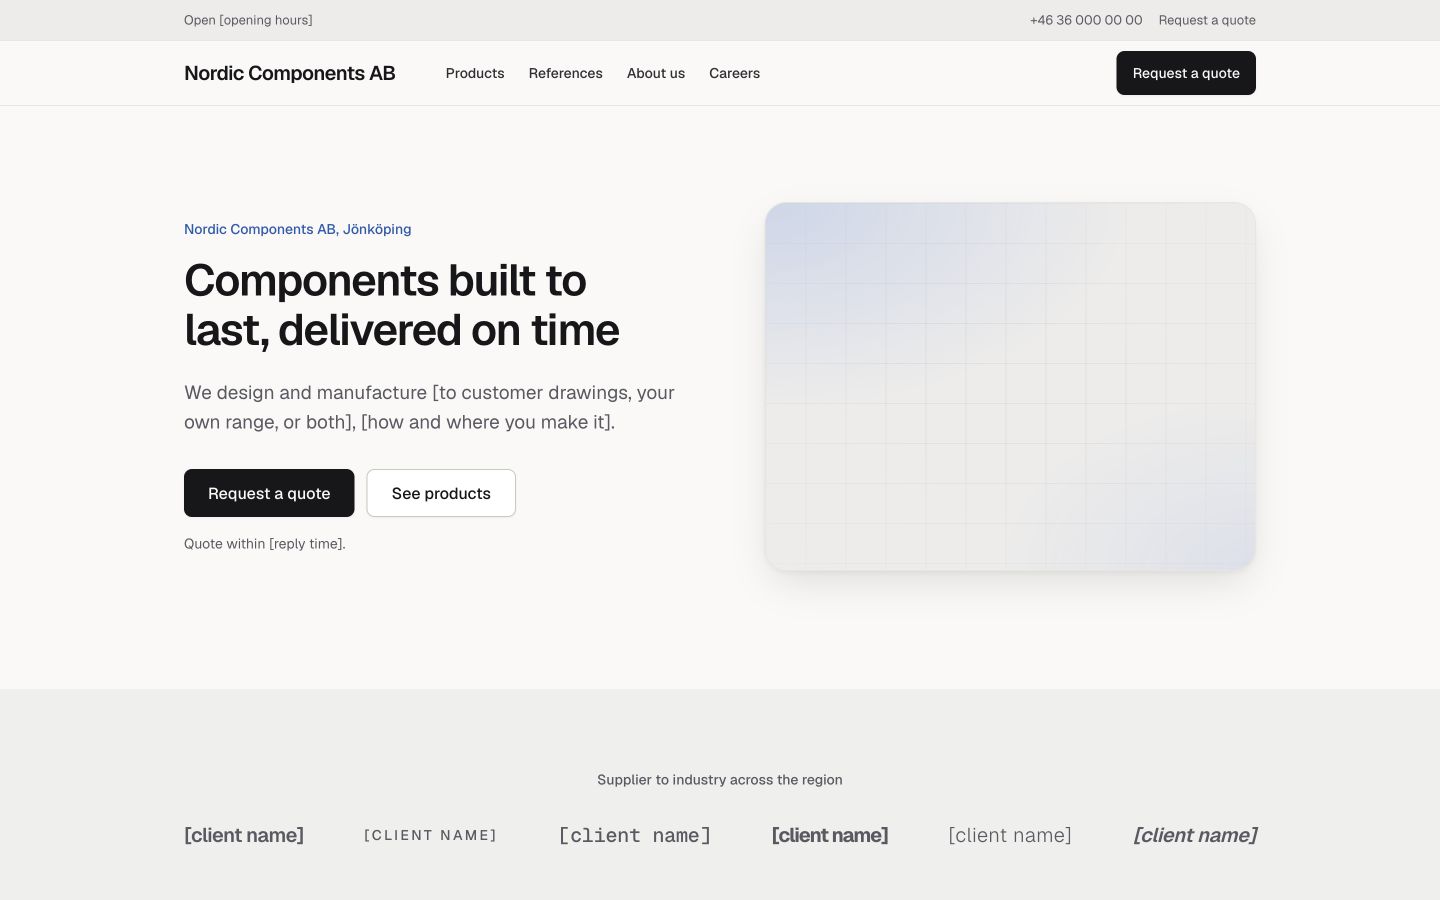1440x900 pixels.
Task: Click Request a quote beside See products
Action: [269, 493]
